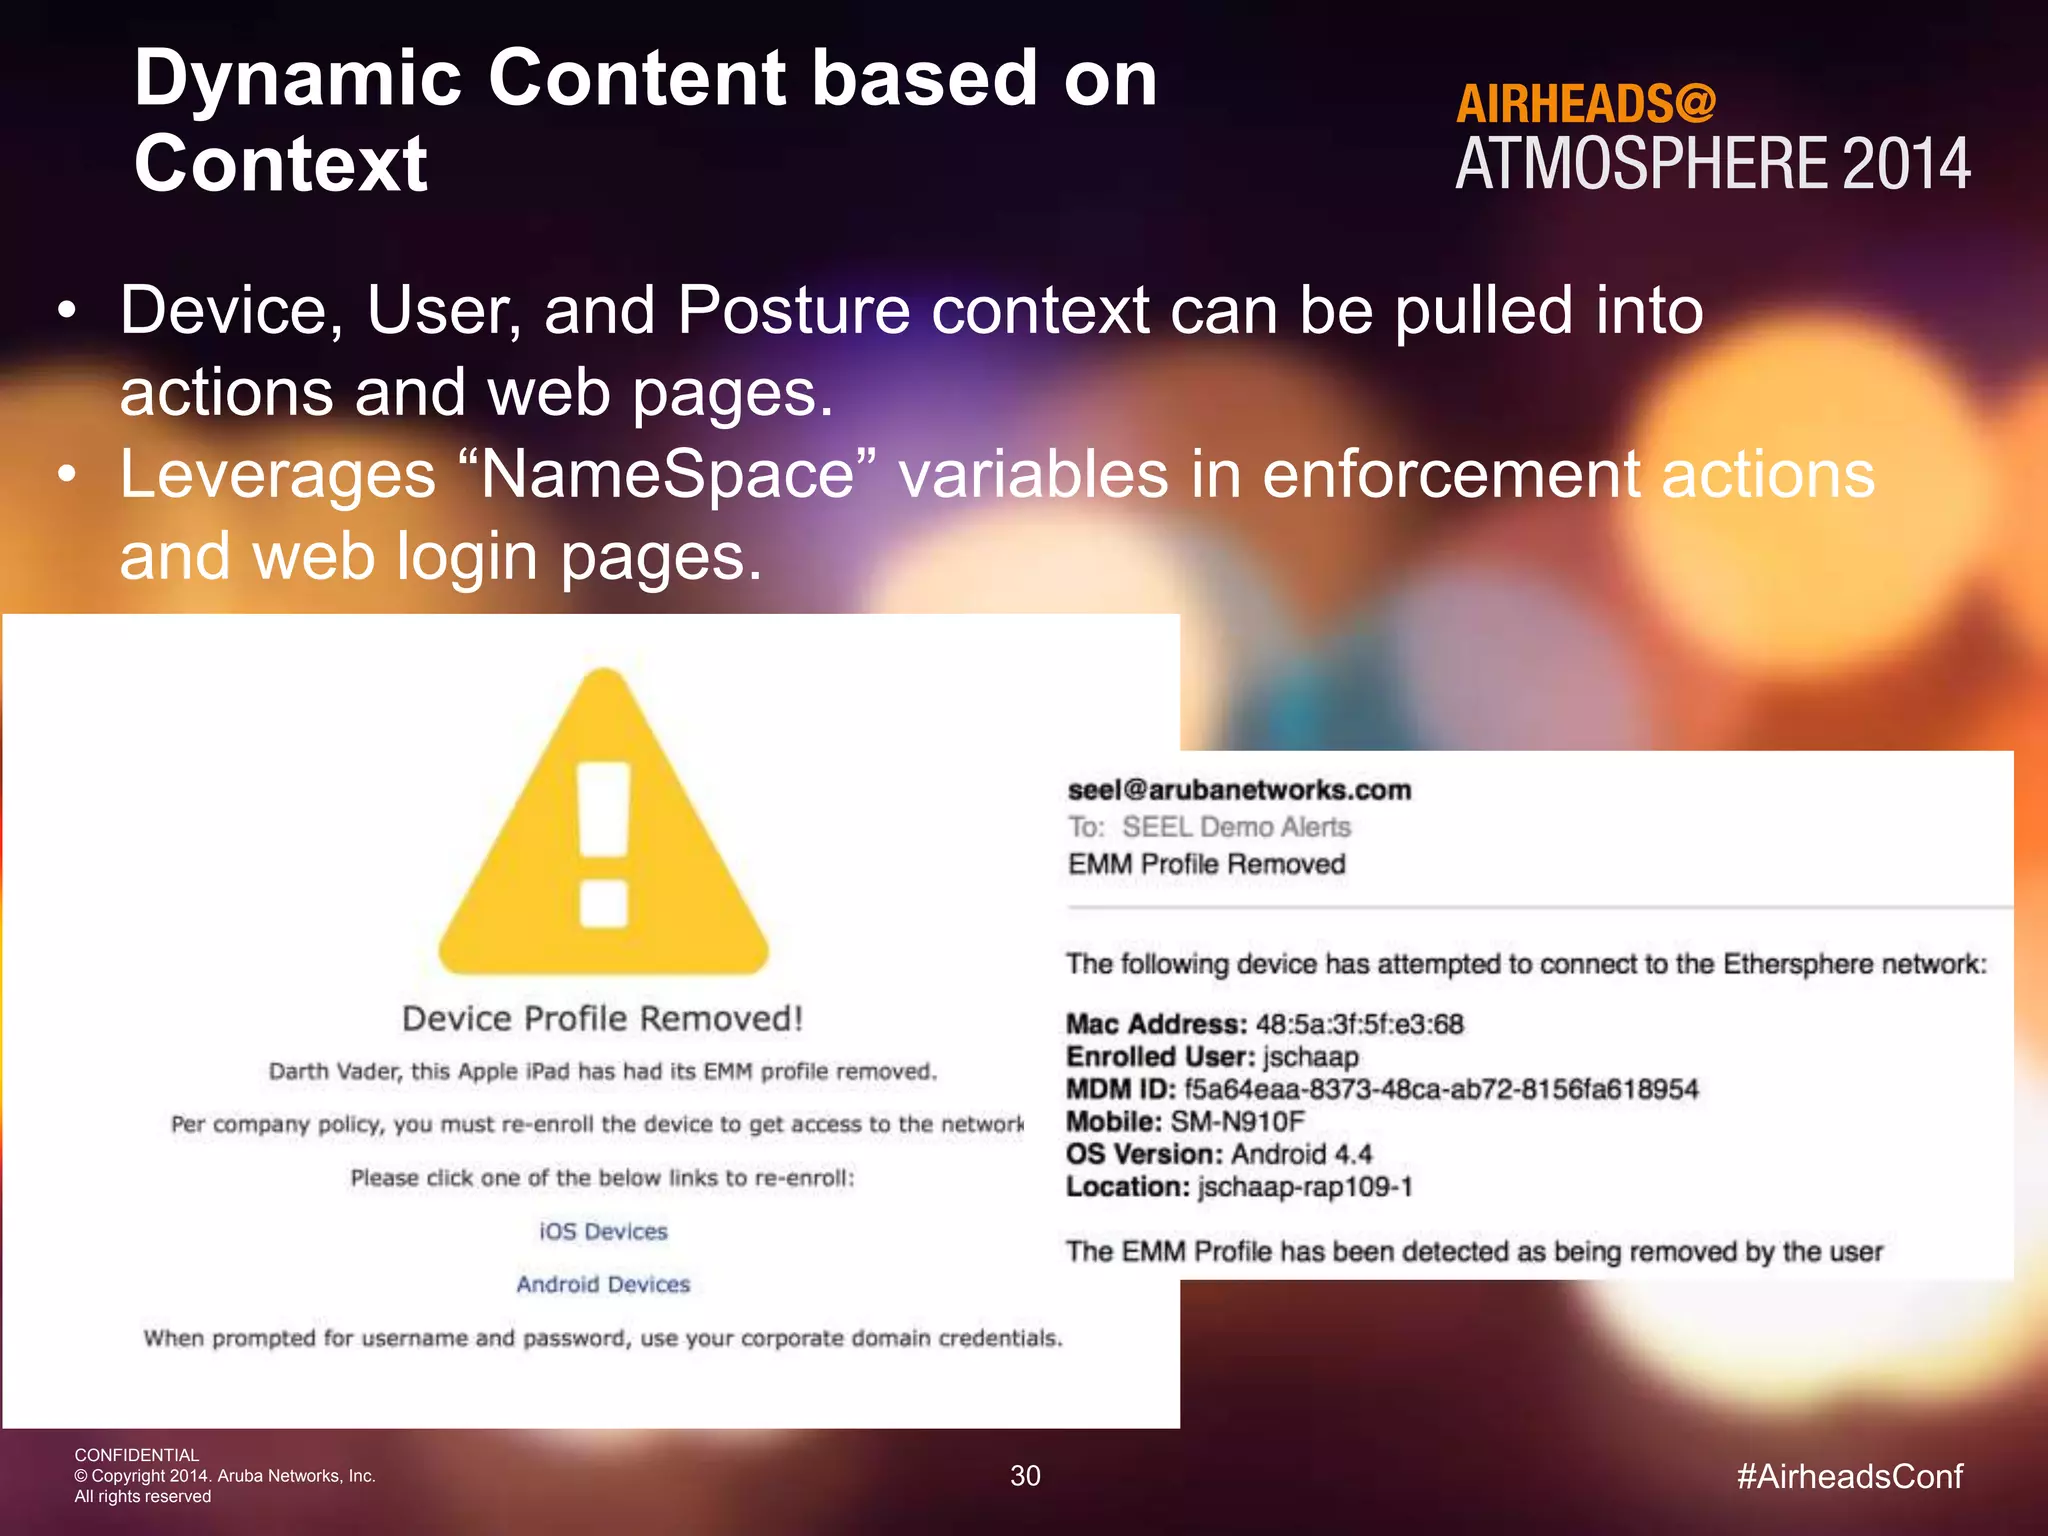Image resolution: width=2048 pixels, height=1536 pixels.
Task: Click the Device Profile Removed! heading
Action: click(603, 1018)
